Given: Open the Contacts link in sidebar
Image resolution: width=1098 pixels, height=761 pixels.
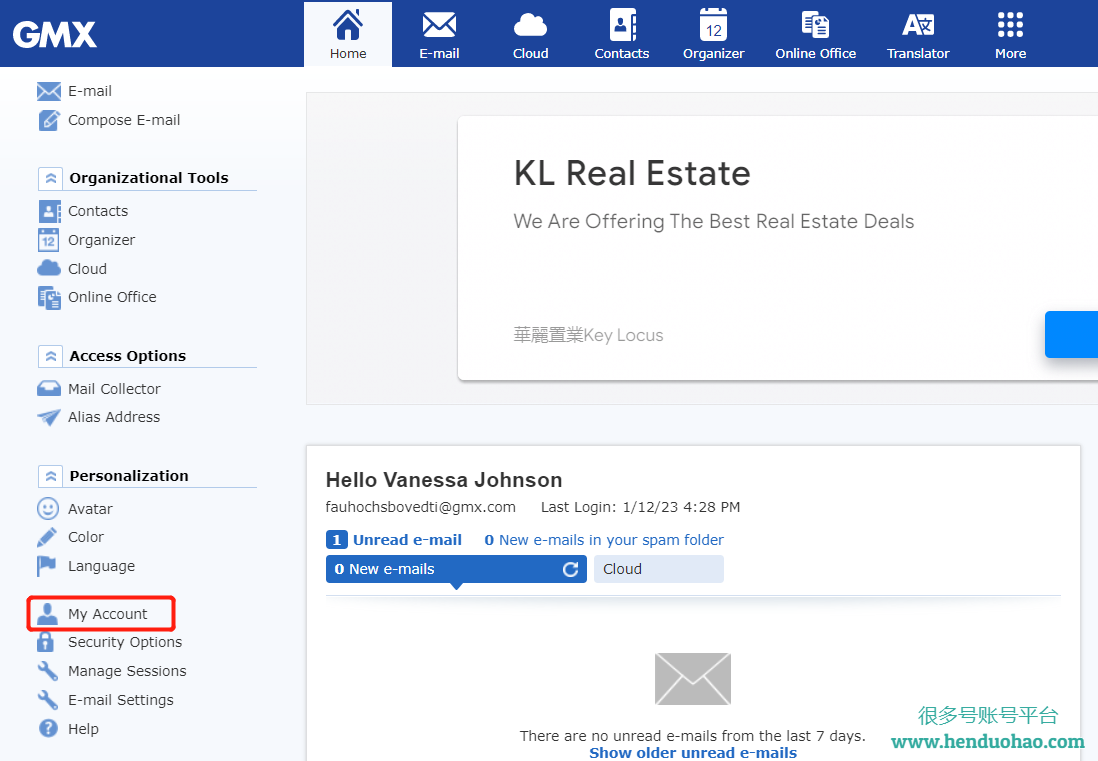Looking at the screenshot, I should coord(98,211).
